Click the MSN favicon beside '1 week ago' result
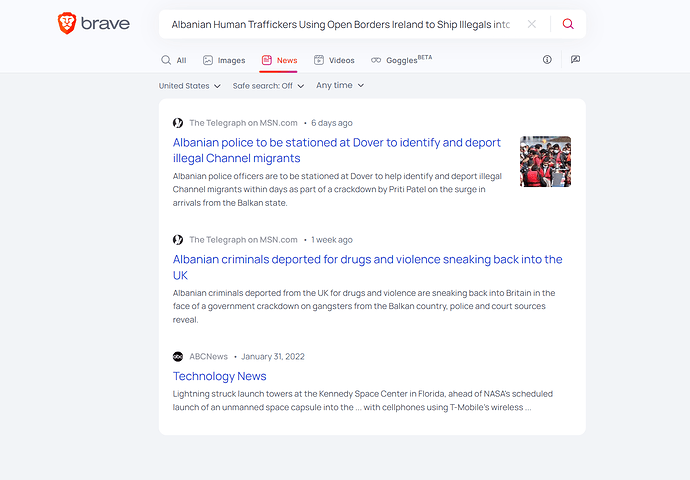The image size is (690, 480). [178, 240]
